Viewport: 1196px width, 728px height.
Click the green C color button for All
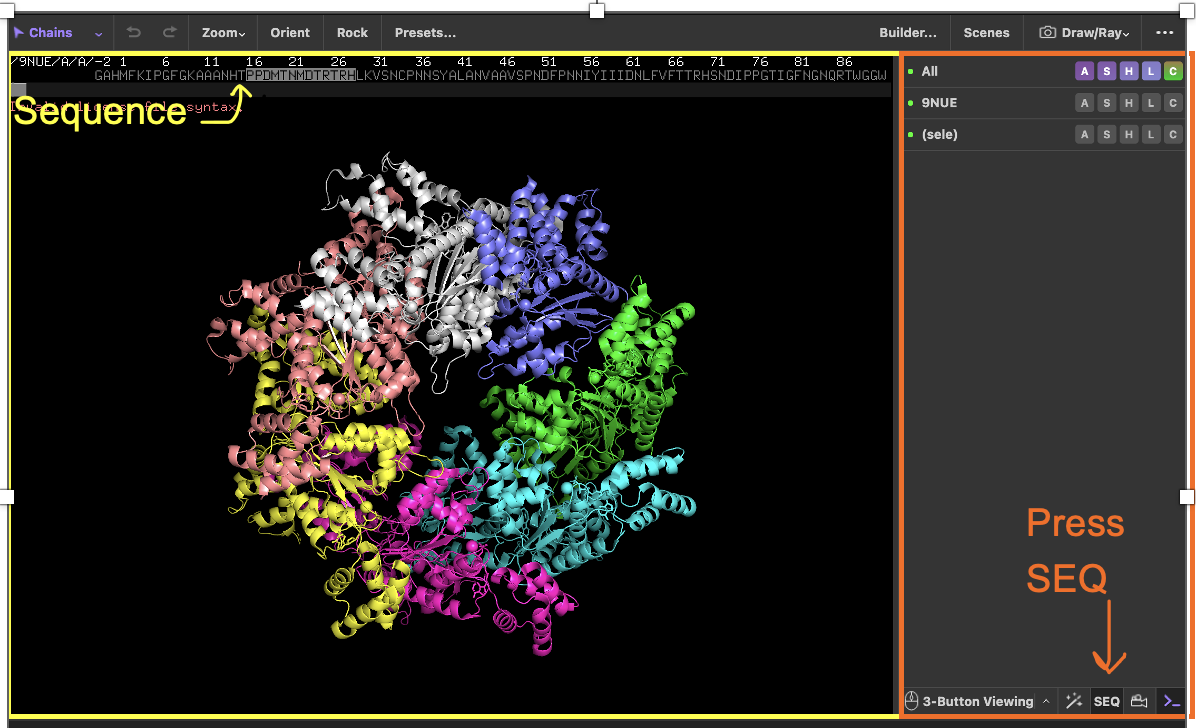[x=1173, y=71]
